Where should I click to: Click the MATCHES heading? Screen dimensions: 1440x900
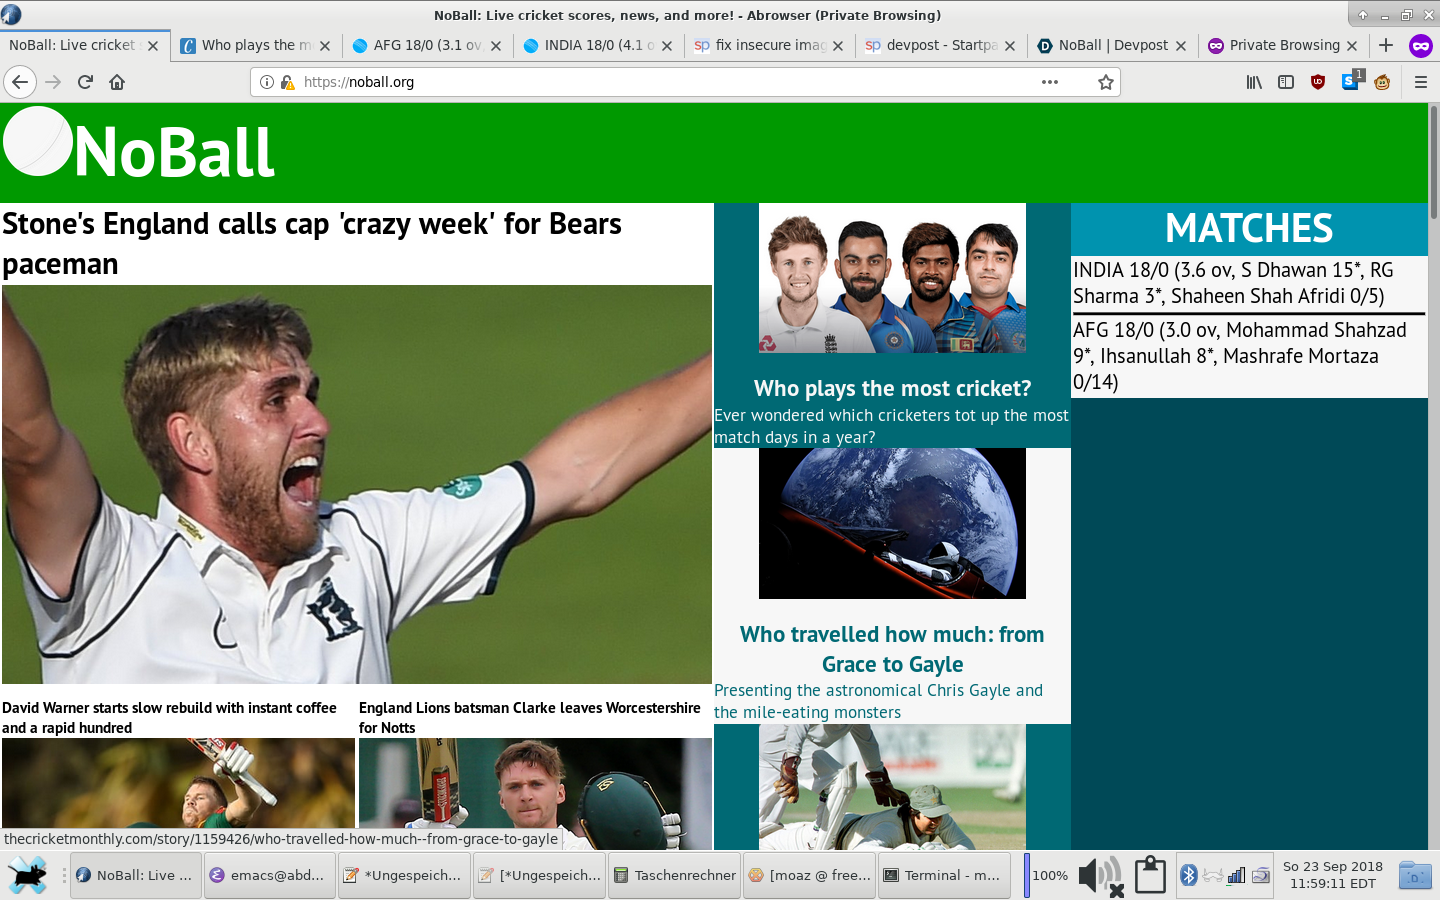1249,228
